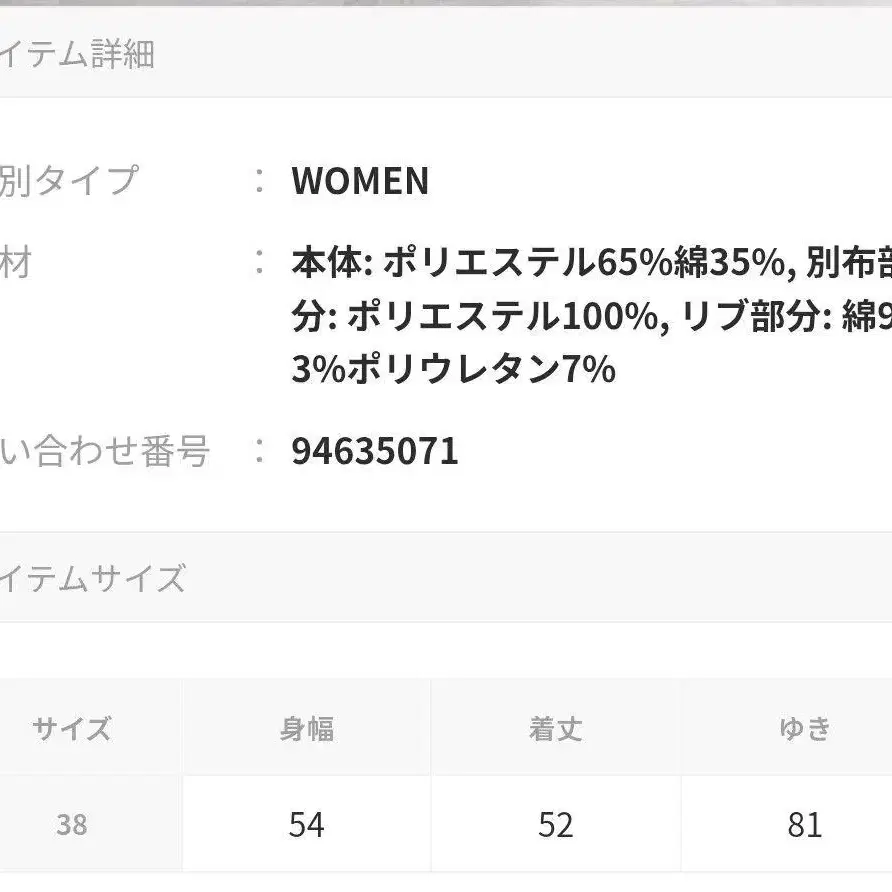This screenshot has height=892, width=892.
Task: Click the アイテムサイズ section header
Action: click(93, 578)
